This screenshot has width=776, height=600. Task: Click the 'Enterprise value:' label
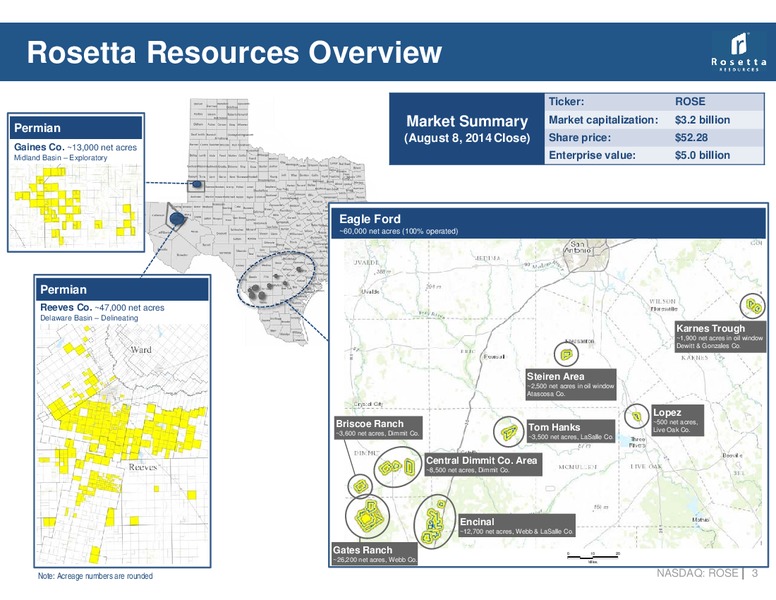(592, 155)
